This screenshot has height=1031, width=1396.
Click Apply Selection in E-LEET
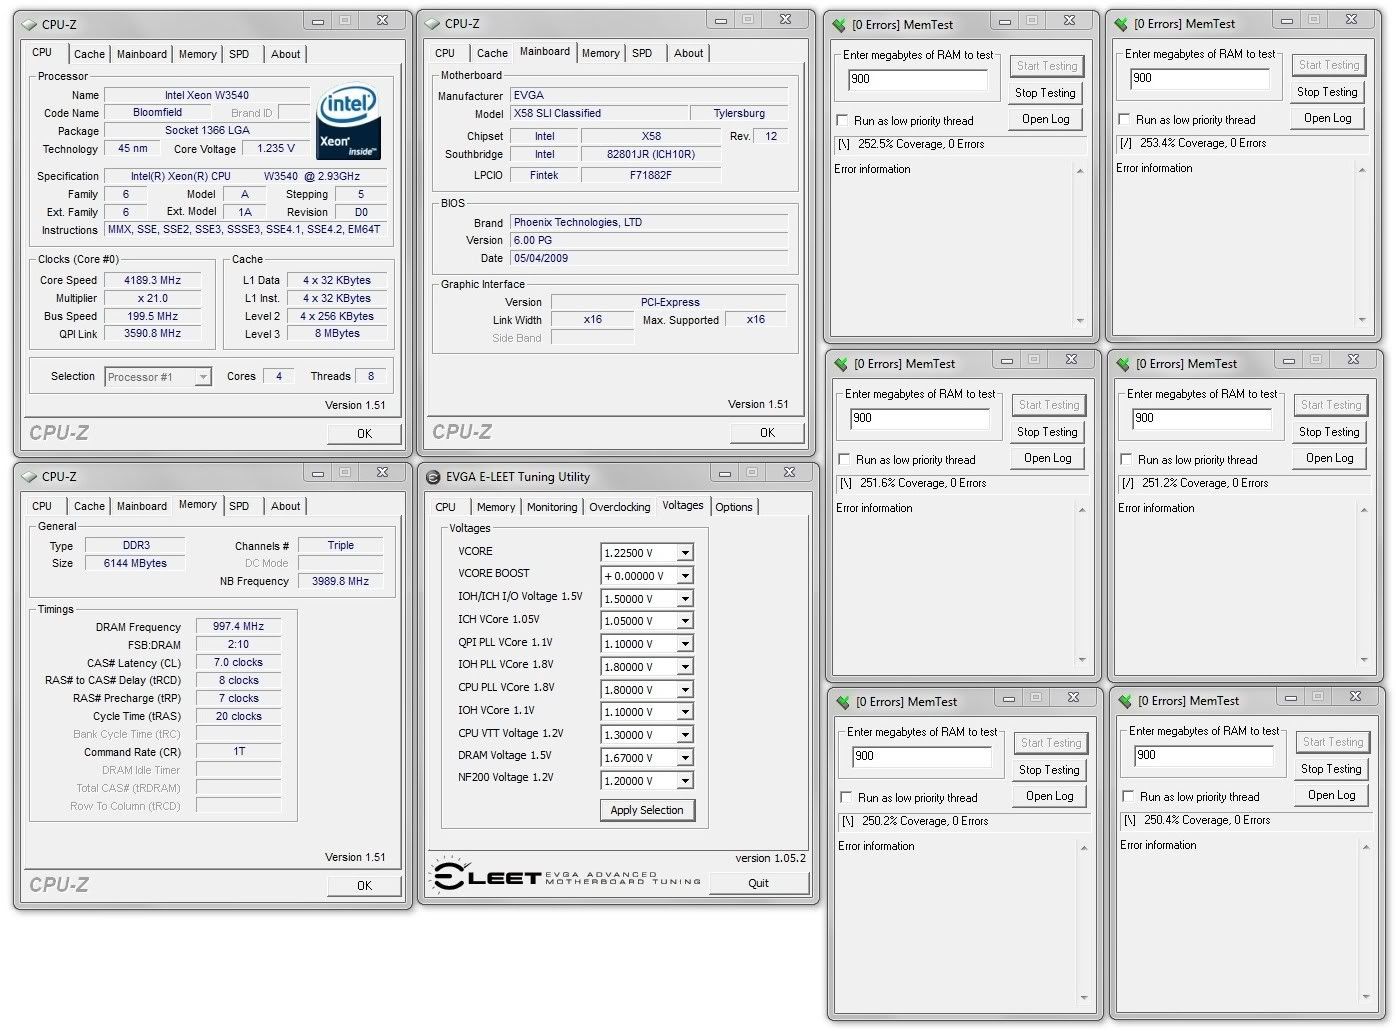click(x=647, y=810)
